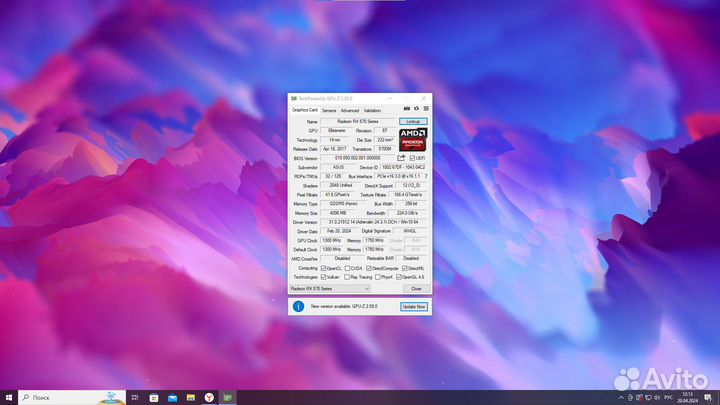Click the blue info icon

(298, 306)
